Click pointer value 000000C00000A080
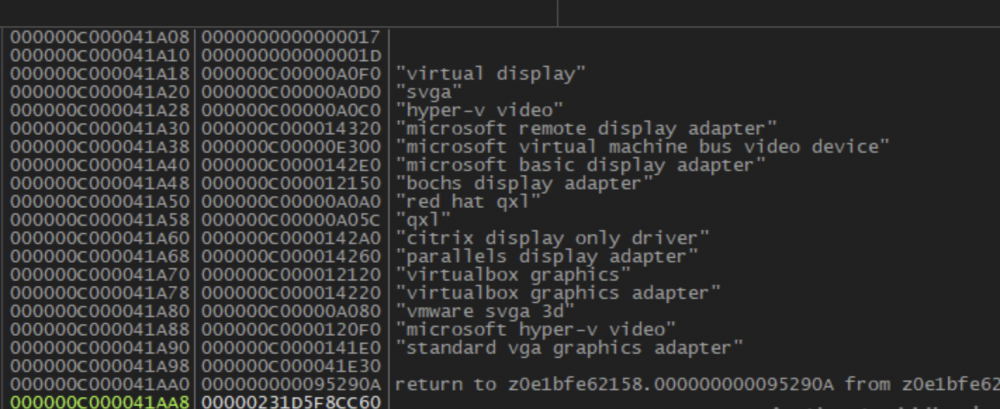The height and width of the screenshot is (409, 1000). [291, 311]
